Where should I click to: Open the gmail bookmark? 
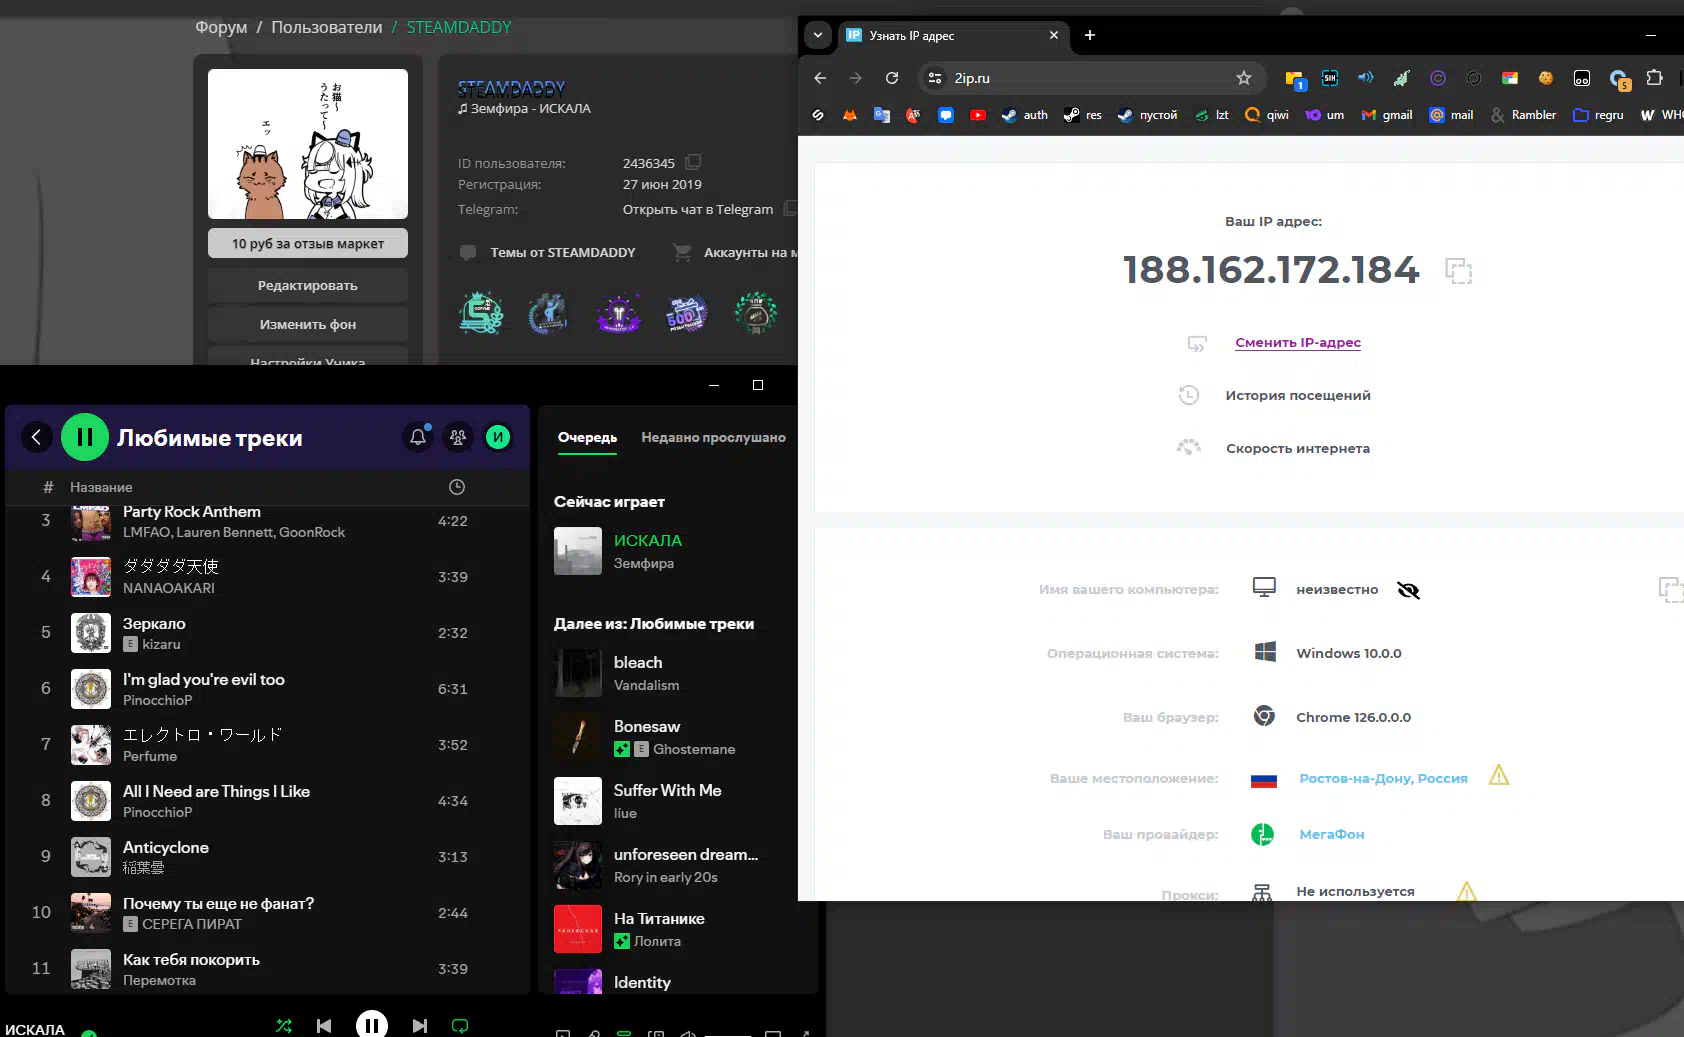tap(1387, 115)
